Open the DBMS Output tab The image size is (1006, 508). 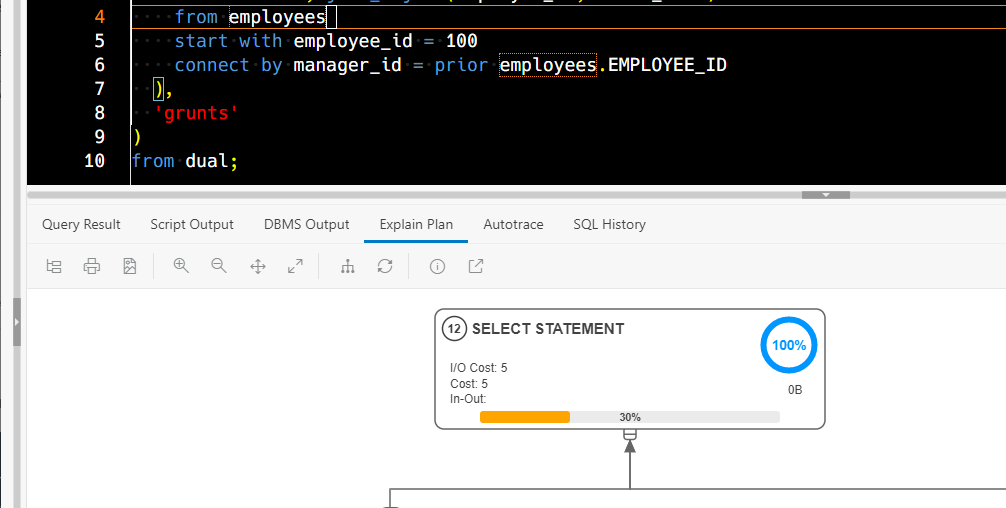(307, 224)
